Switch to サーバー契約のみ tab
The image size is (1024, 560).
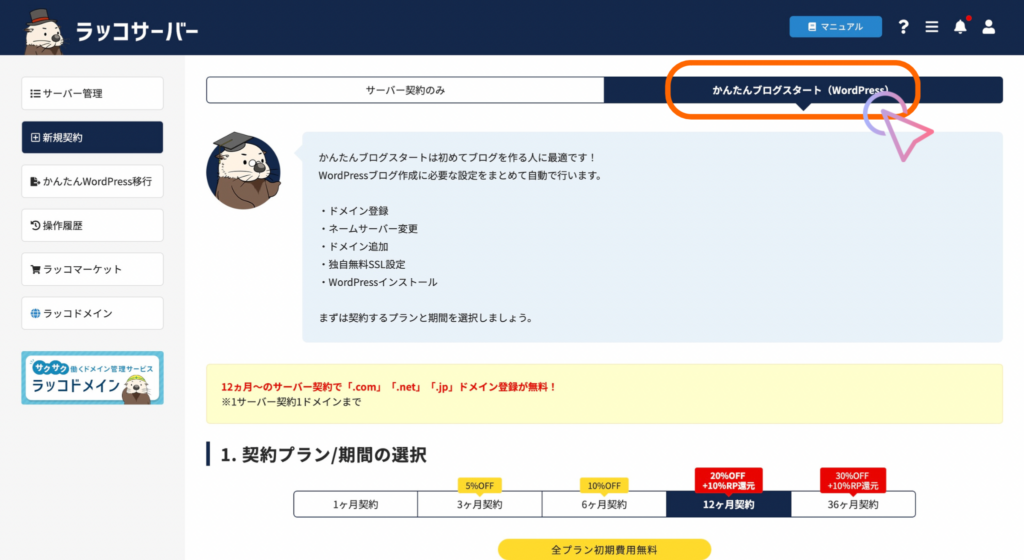pos(405,90)
